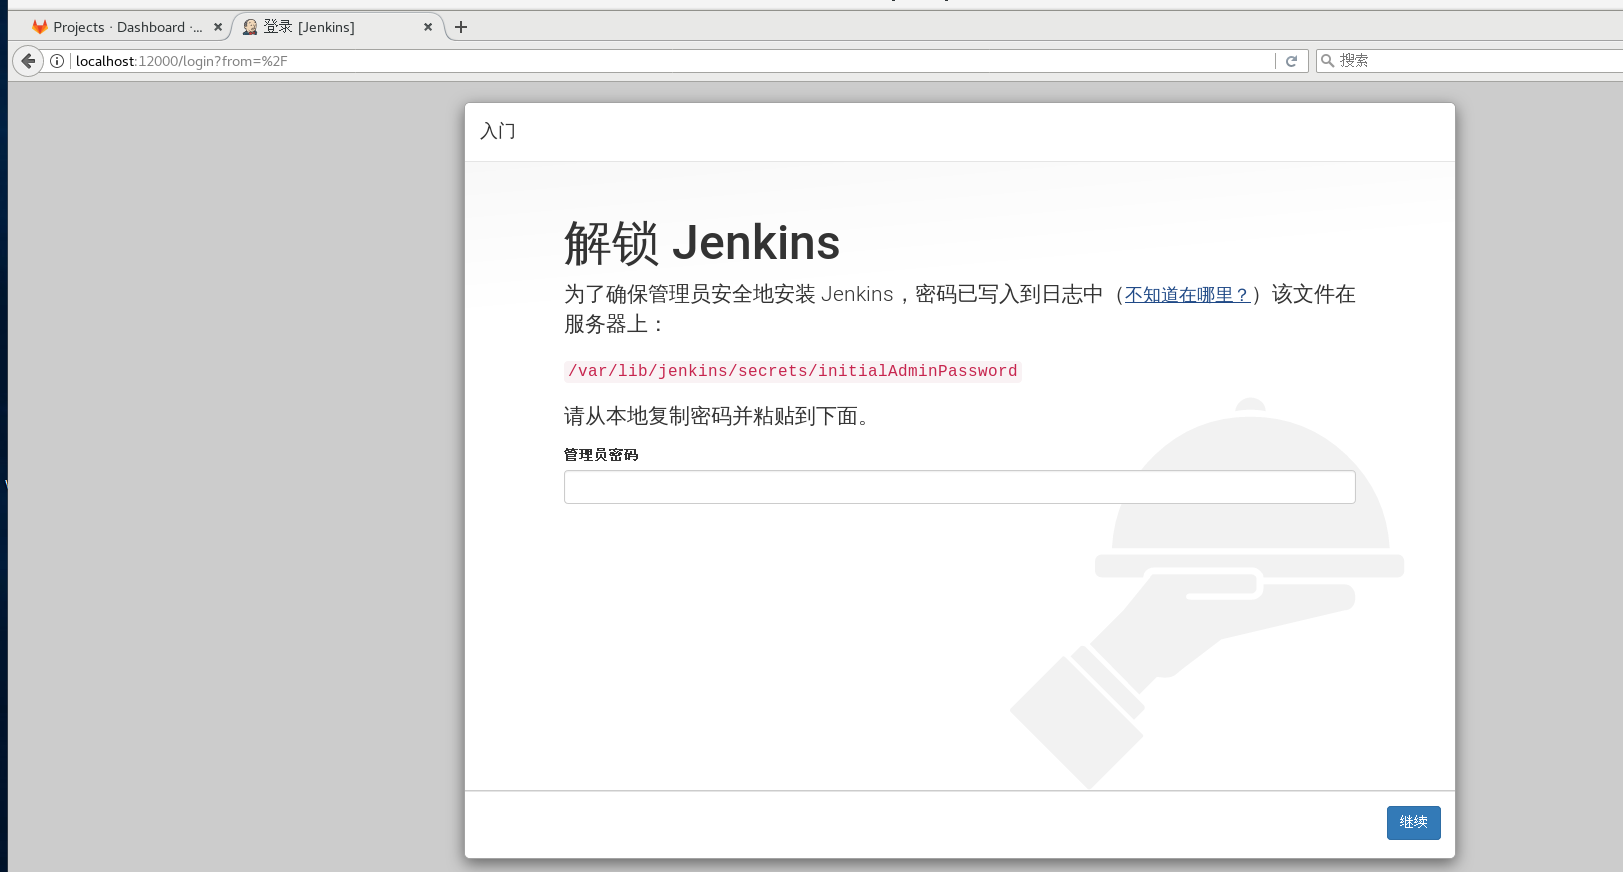Click the browser back arrow button
The height and width of the screenshot is (872, 1623).
(x=28, y=61)
